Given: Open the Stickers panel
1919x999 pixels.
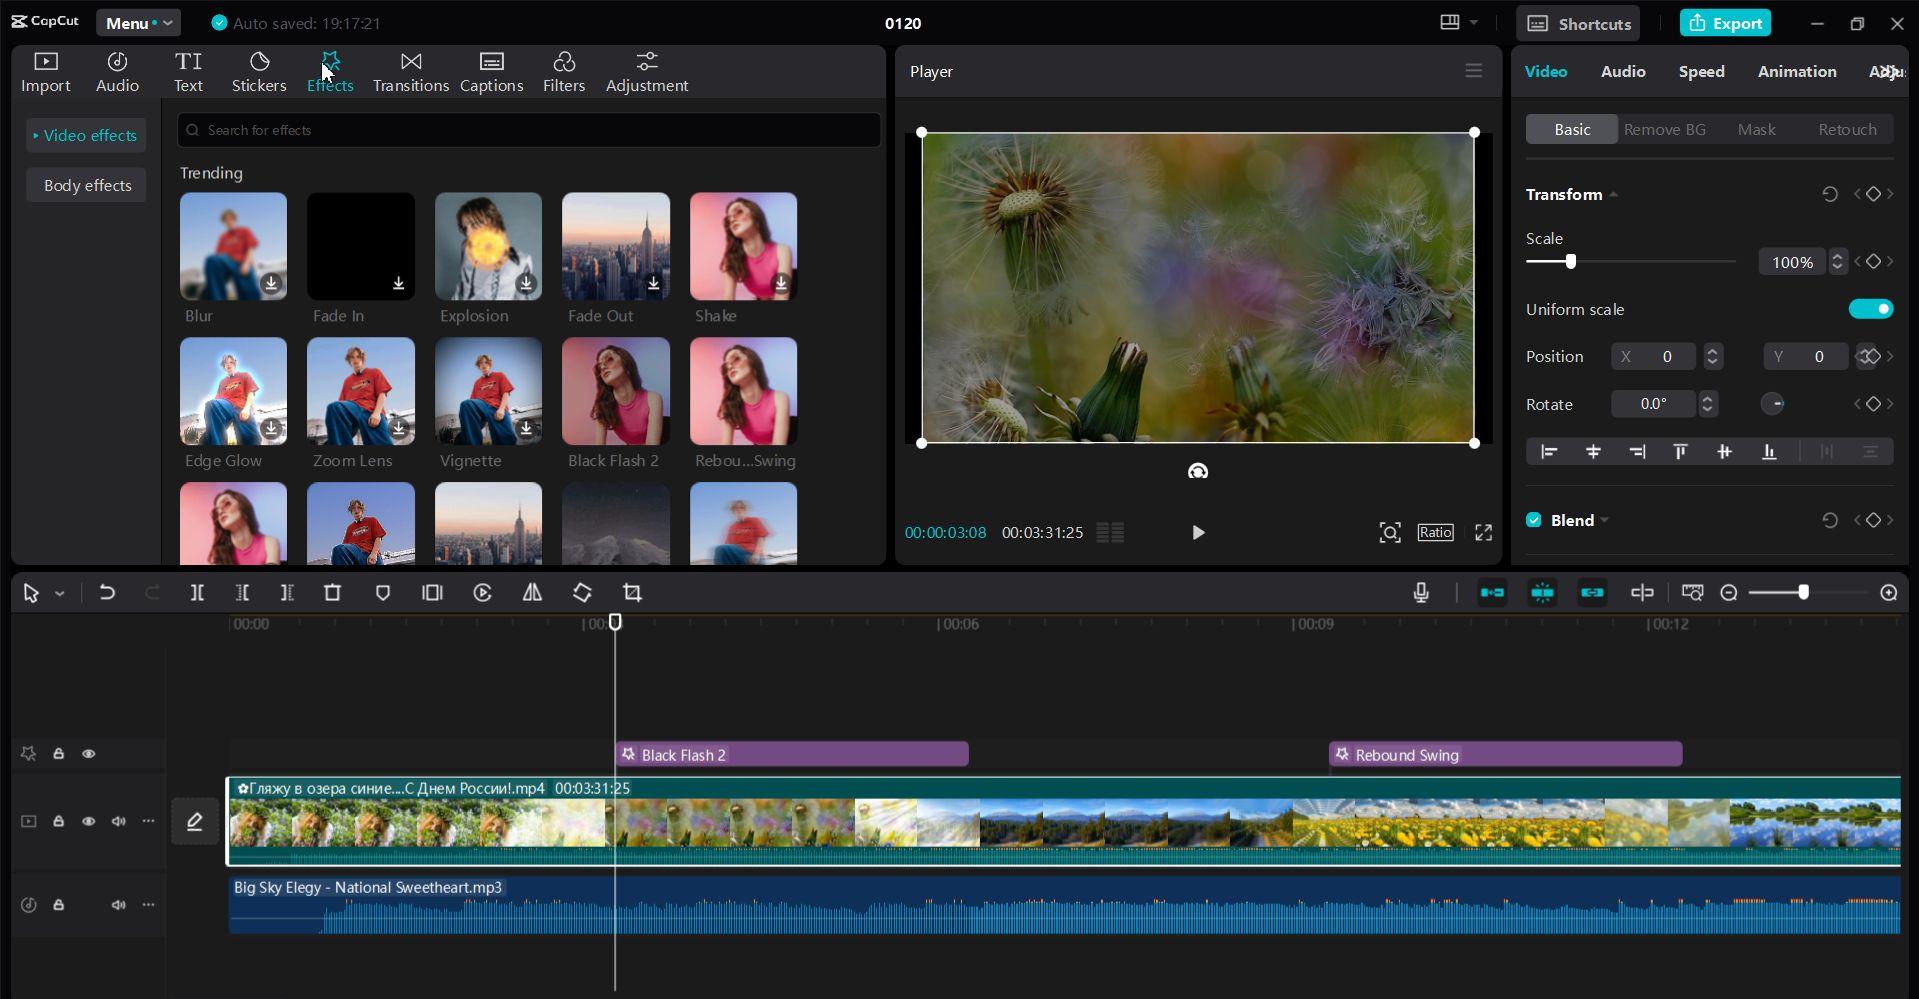Looking at the screenshot, I should point(259,72).
